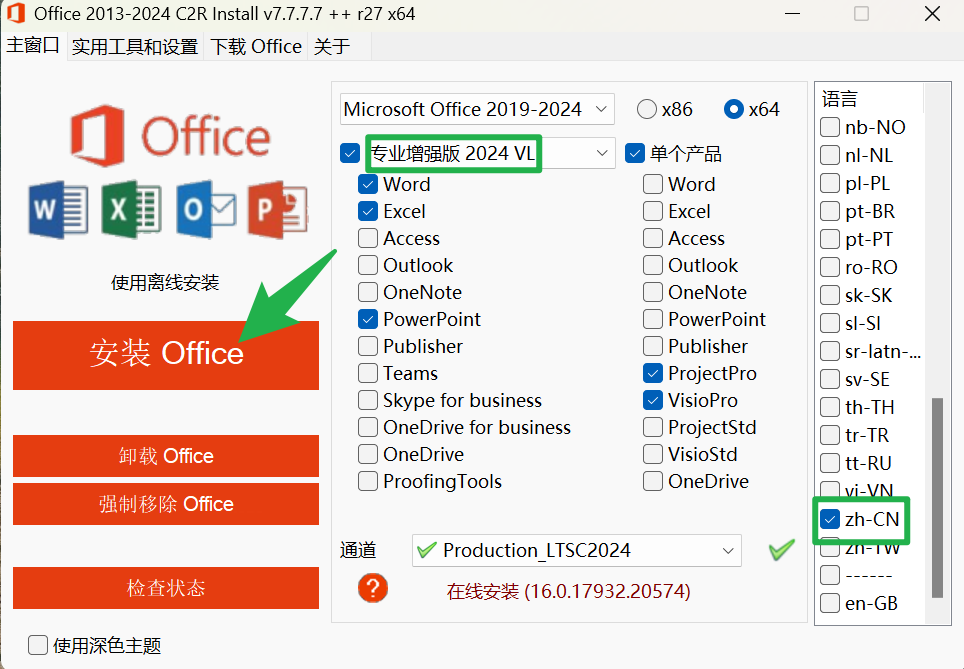Uncheck Excel in the left product list
Viewport: 964px width, 669px height.
click(x=367, y=211)
